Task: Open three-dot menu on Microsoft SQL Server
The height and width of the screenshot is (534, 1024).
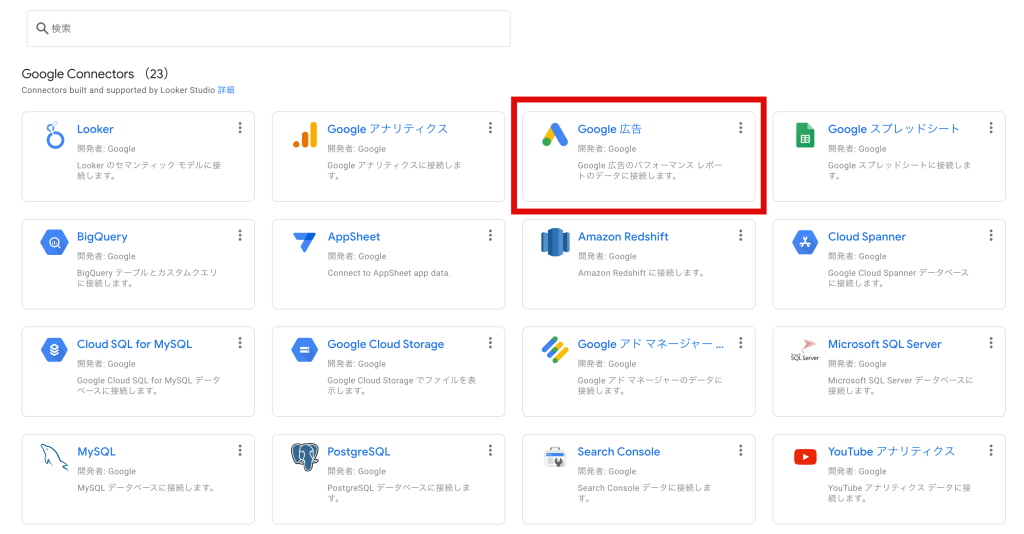Action: [x=991, y=343]
